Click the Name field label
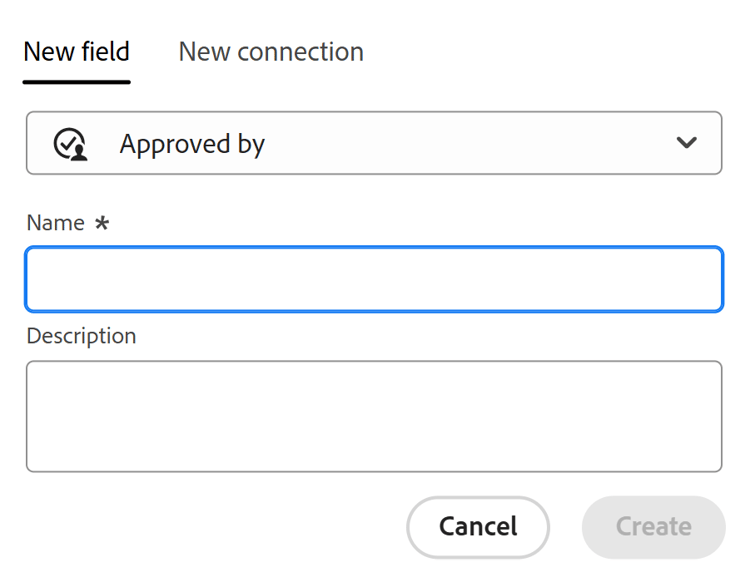Image resolution: width=750 pixels, height=577 pixels. (x=55, y=223)
